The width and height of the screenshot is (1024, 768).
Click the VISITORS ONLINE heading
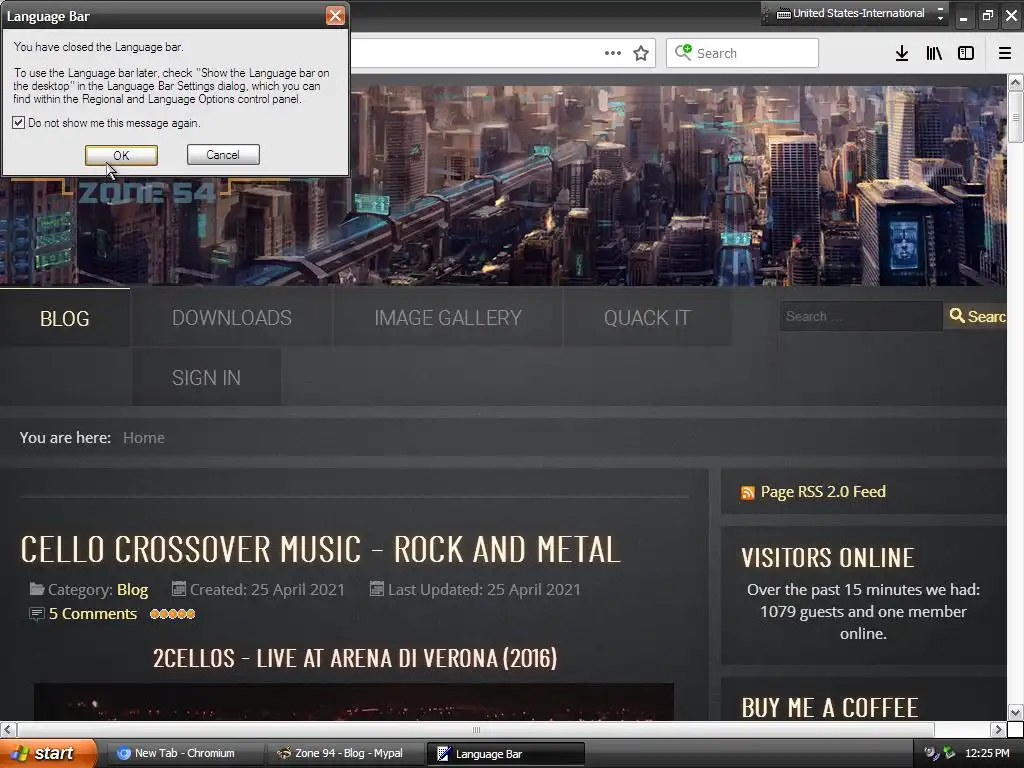[827, 558]
